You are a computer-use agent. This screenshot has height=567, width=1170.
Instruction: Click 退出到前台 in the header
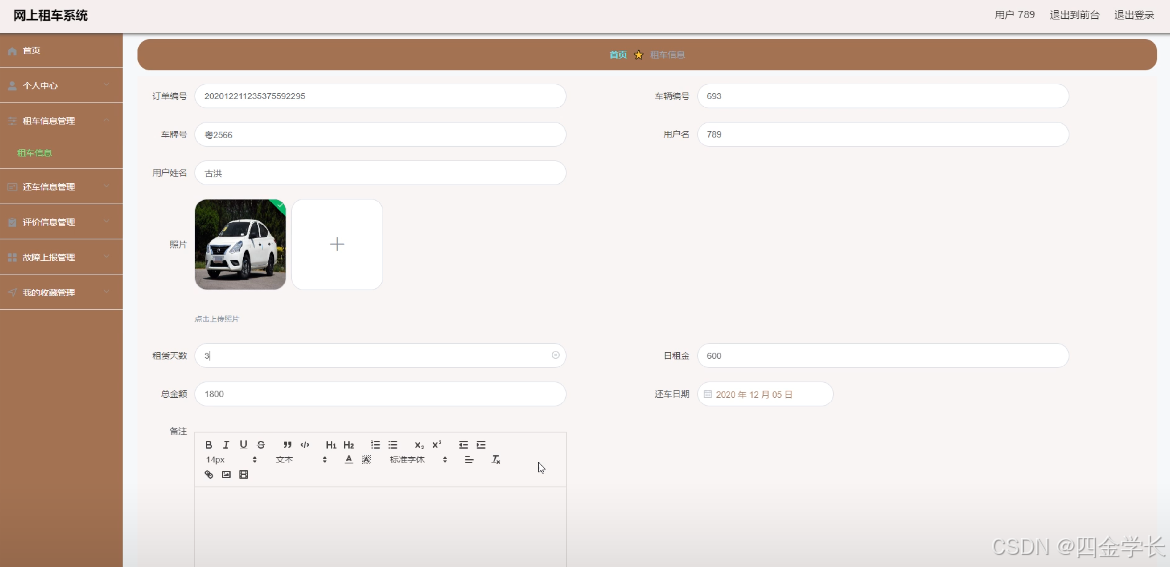point(1074,15)
